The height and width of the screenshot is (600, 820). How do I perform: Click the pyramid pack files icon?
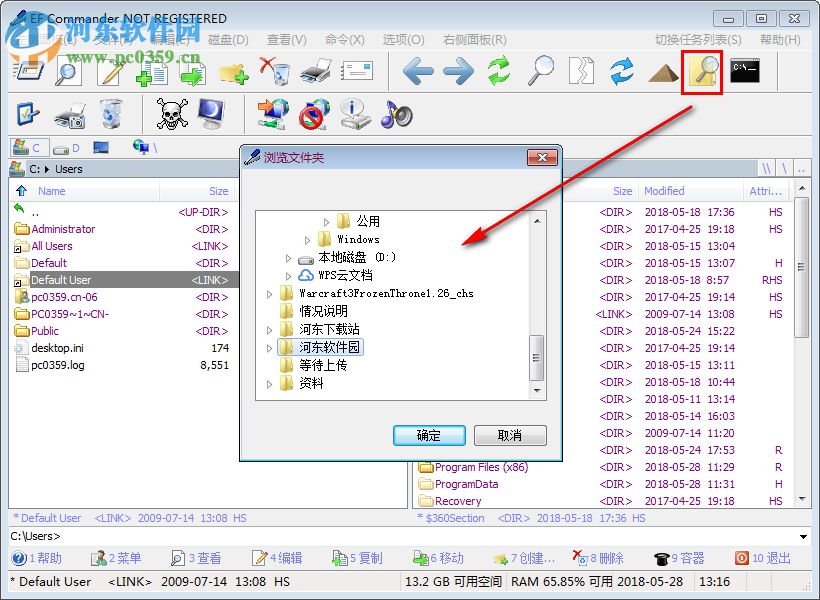click(x=661, y=72)
